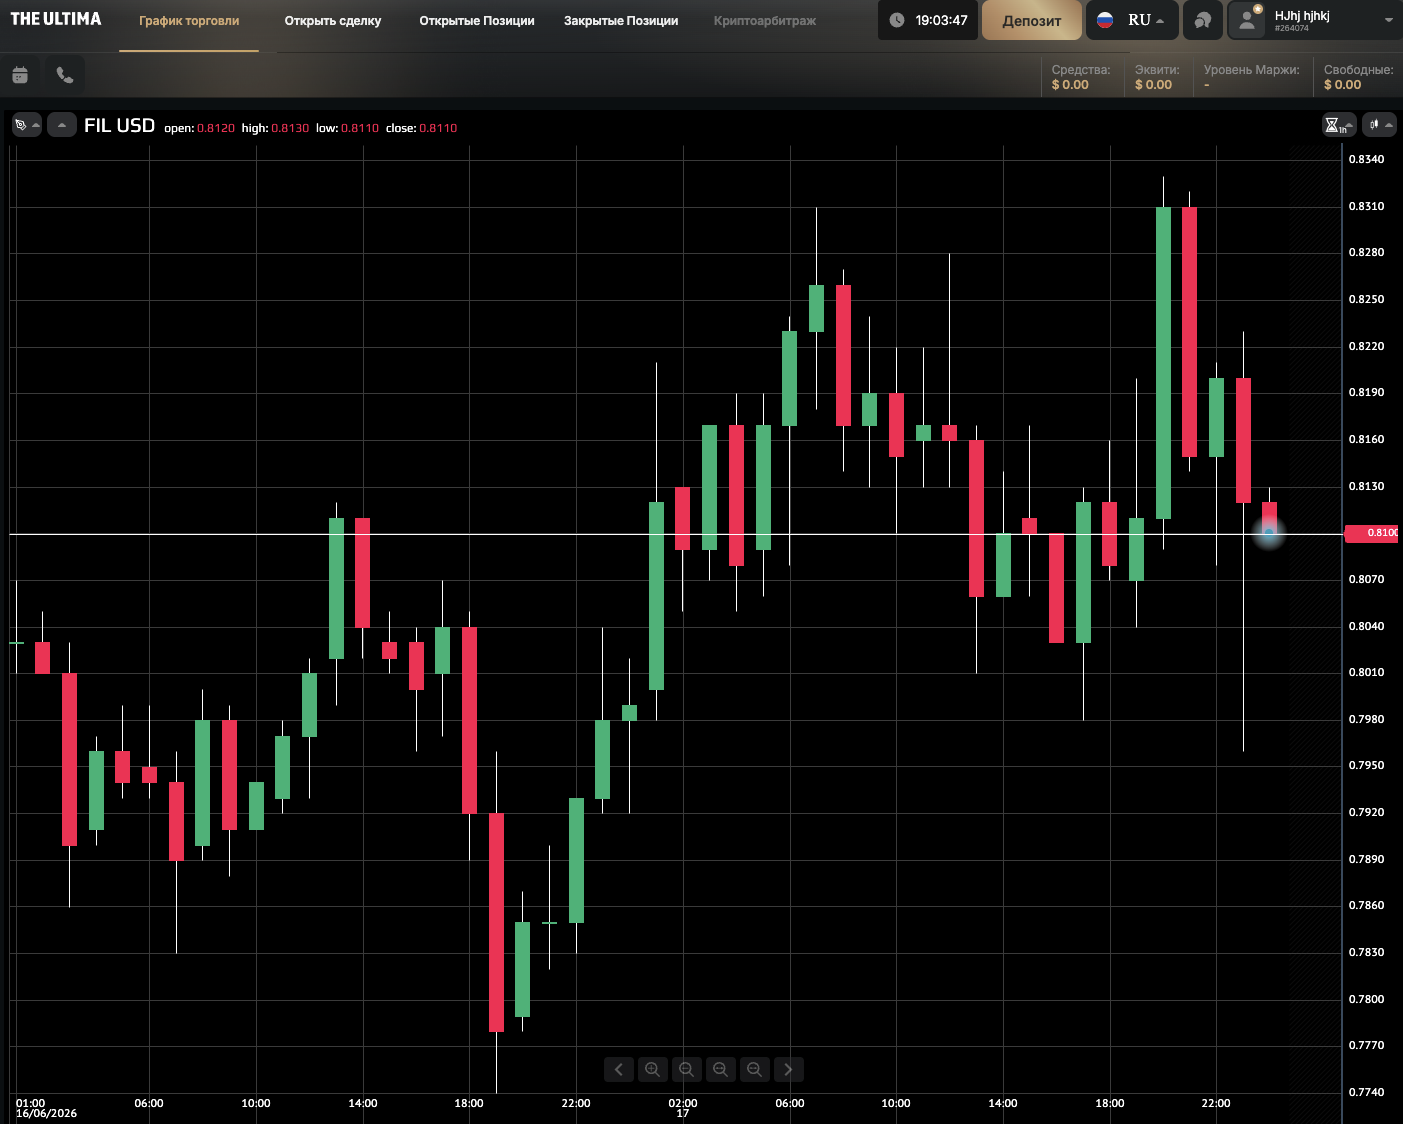Open the drawing tools pen dropdown
The width and height of the screenshot is (1403, 1124).
(26, 125)
